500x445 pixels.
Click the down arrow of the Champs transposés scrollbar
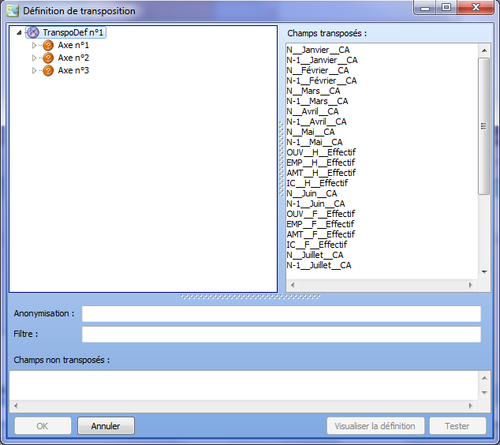click(x=484, y=272)
